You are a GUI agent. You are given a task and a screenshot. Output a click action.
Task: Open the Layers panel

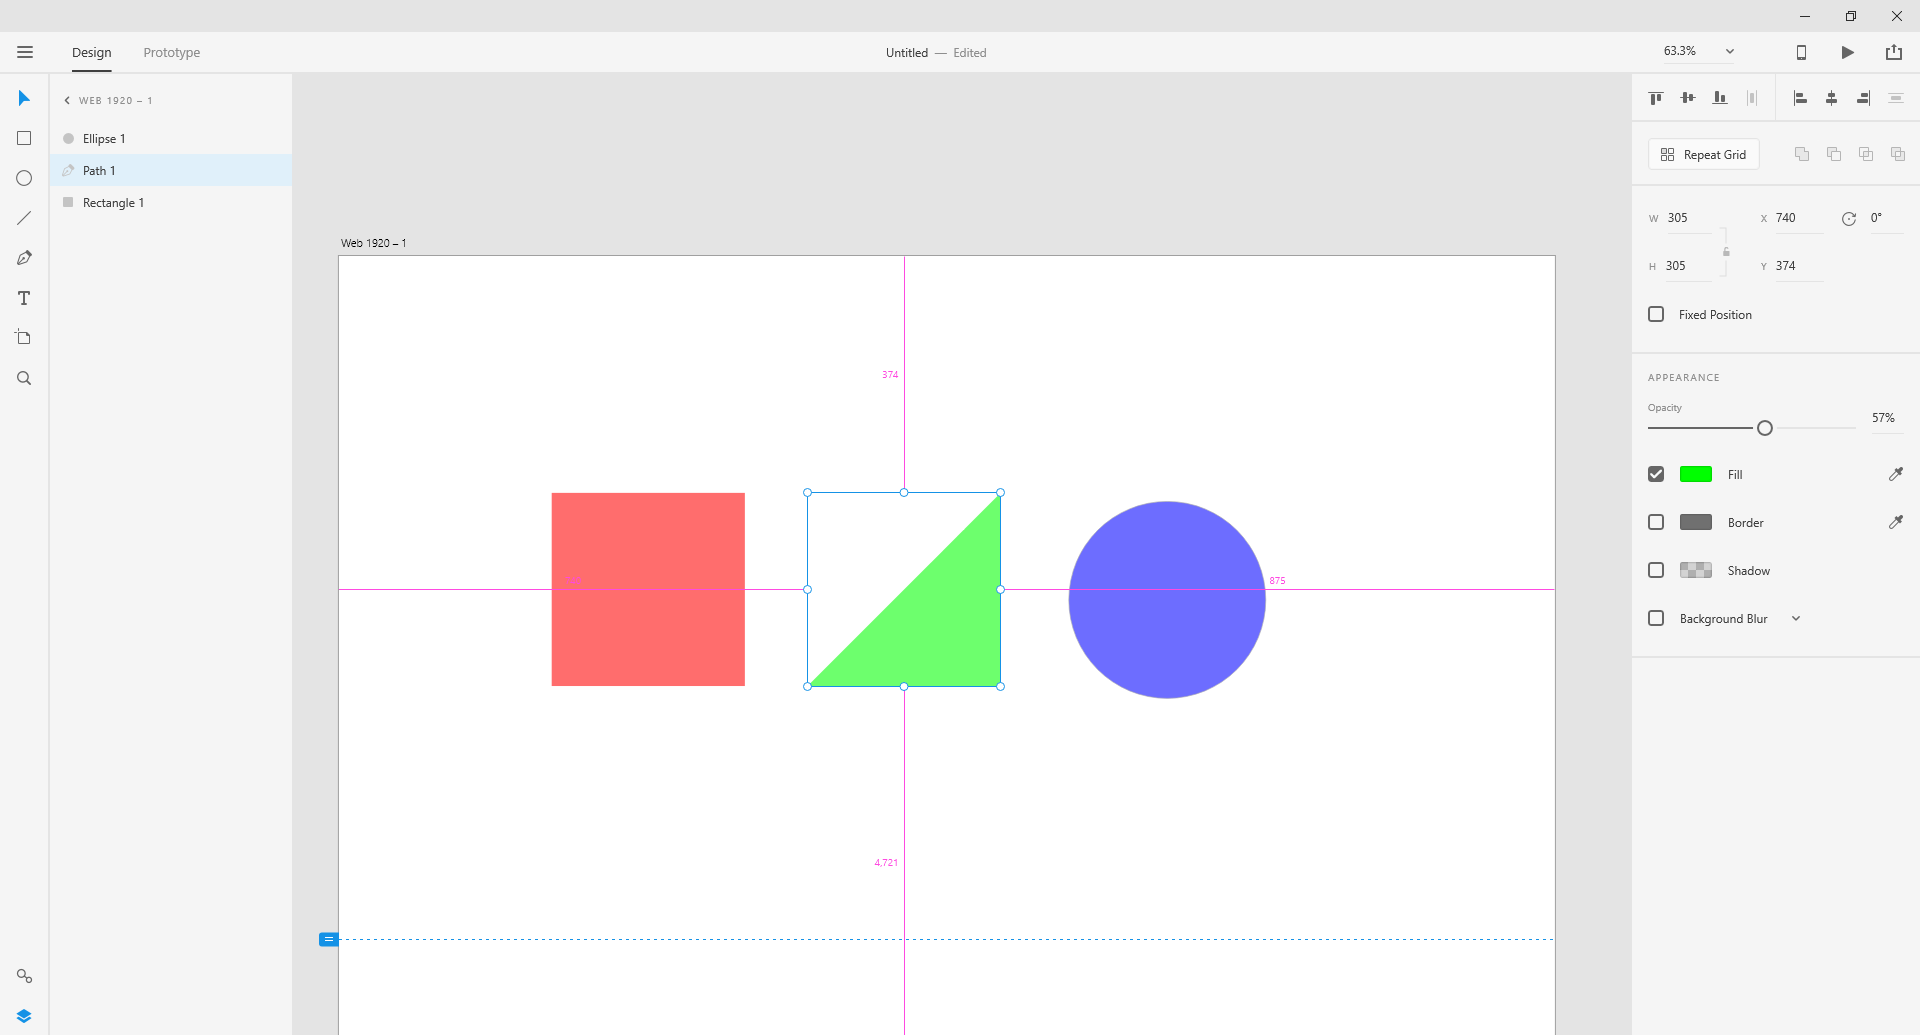[23, 1014]
